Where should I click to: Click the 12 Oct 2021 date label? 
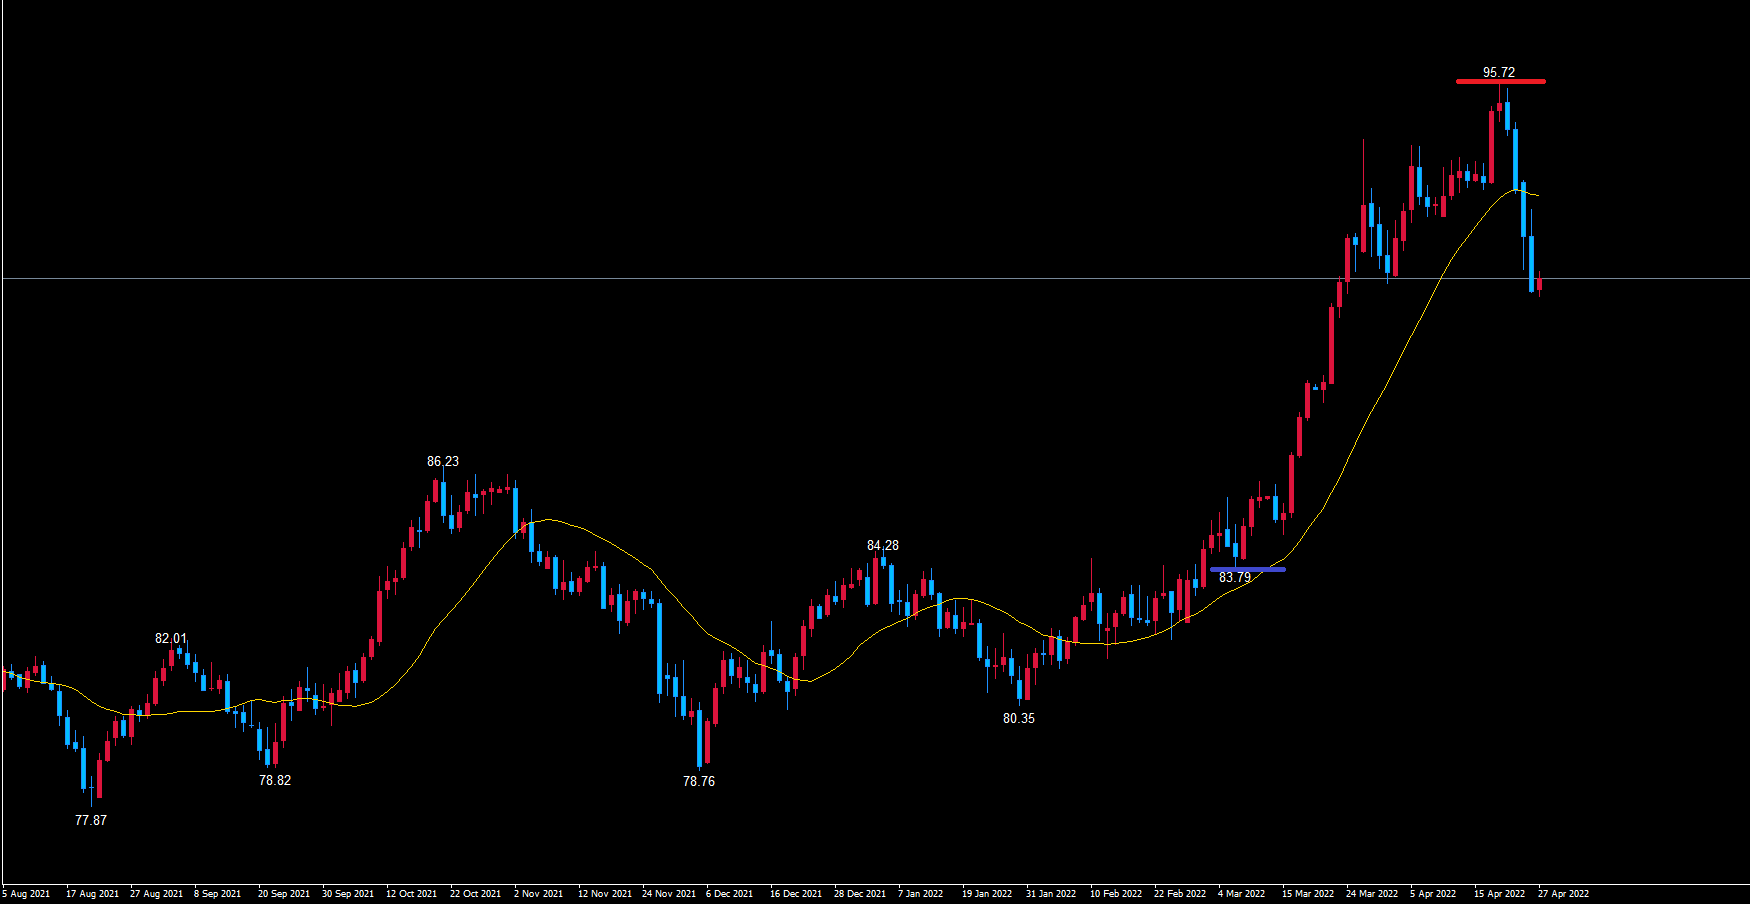(411, 894)
